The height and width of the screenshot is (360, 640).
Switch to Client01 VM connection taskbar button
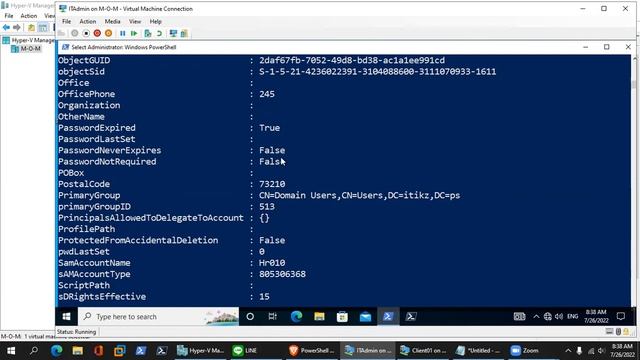pos(423,351)
